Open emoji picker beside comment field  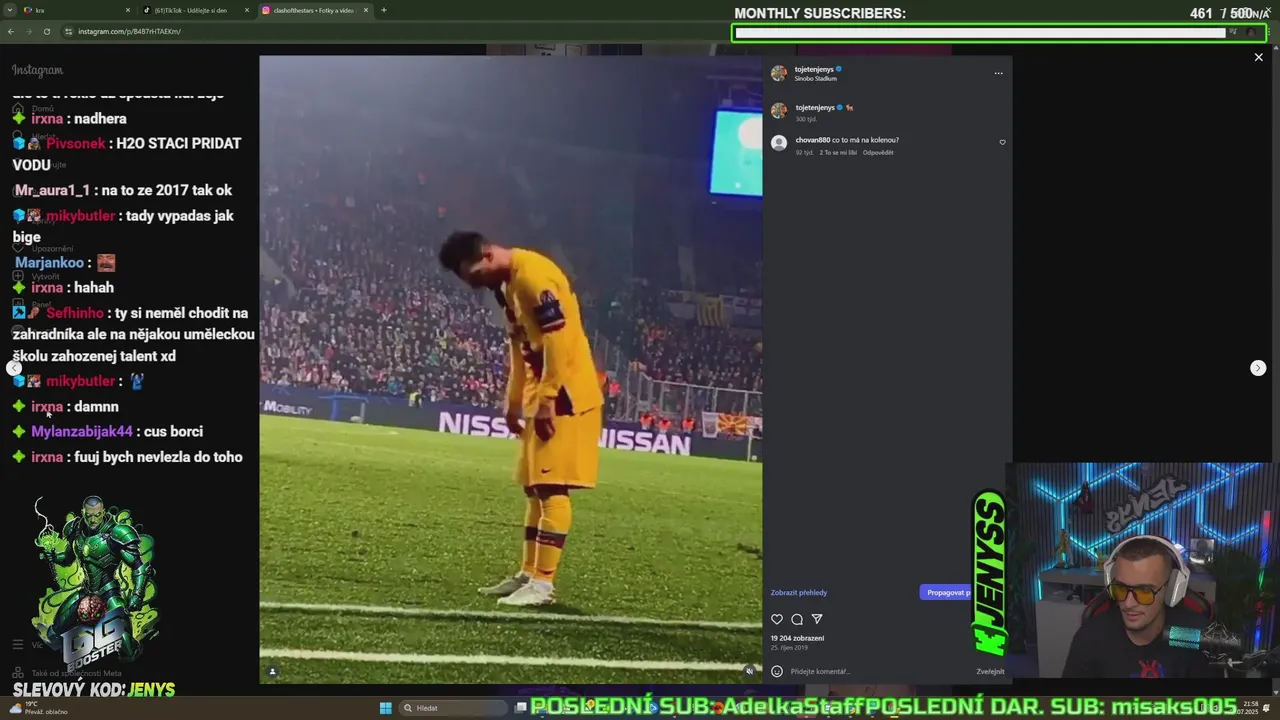[777, 671]
